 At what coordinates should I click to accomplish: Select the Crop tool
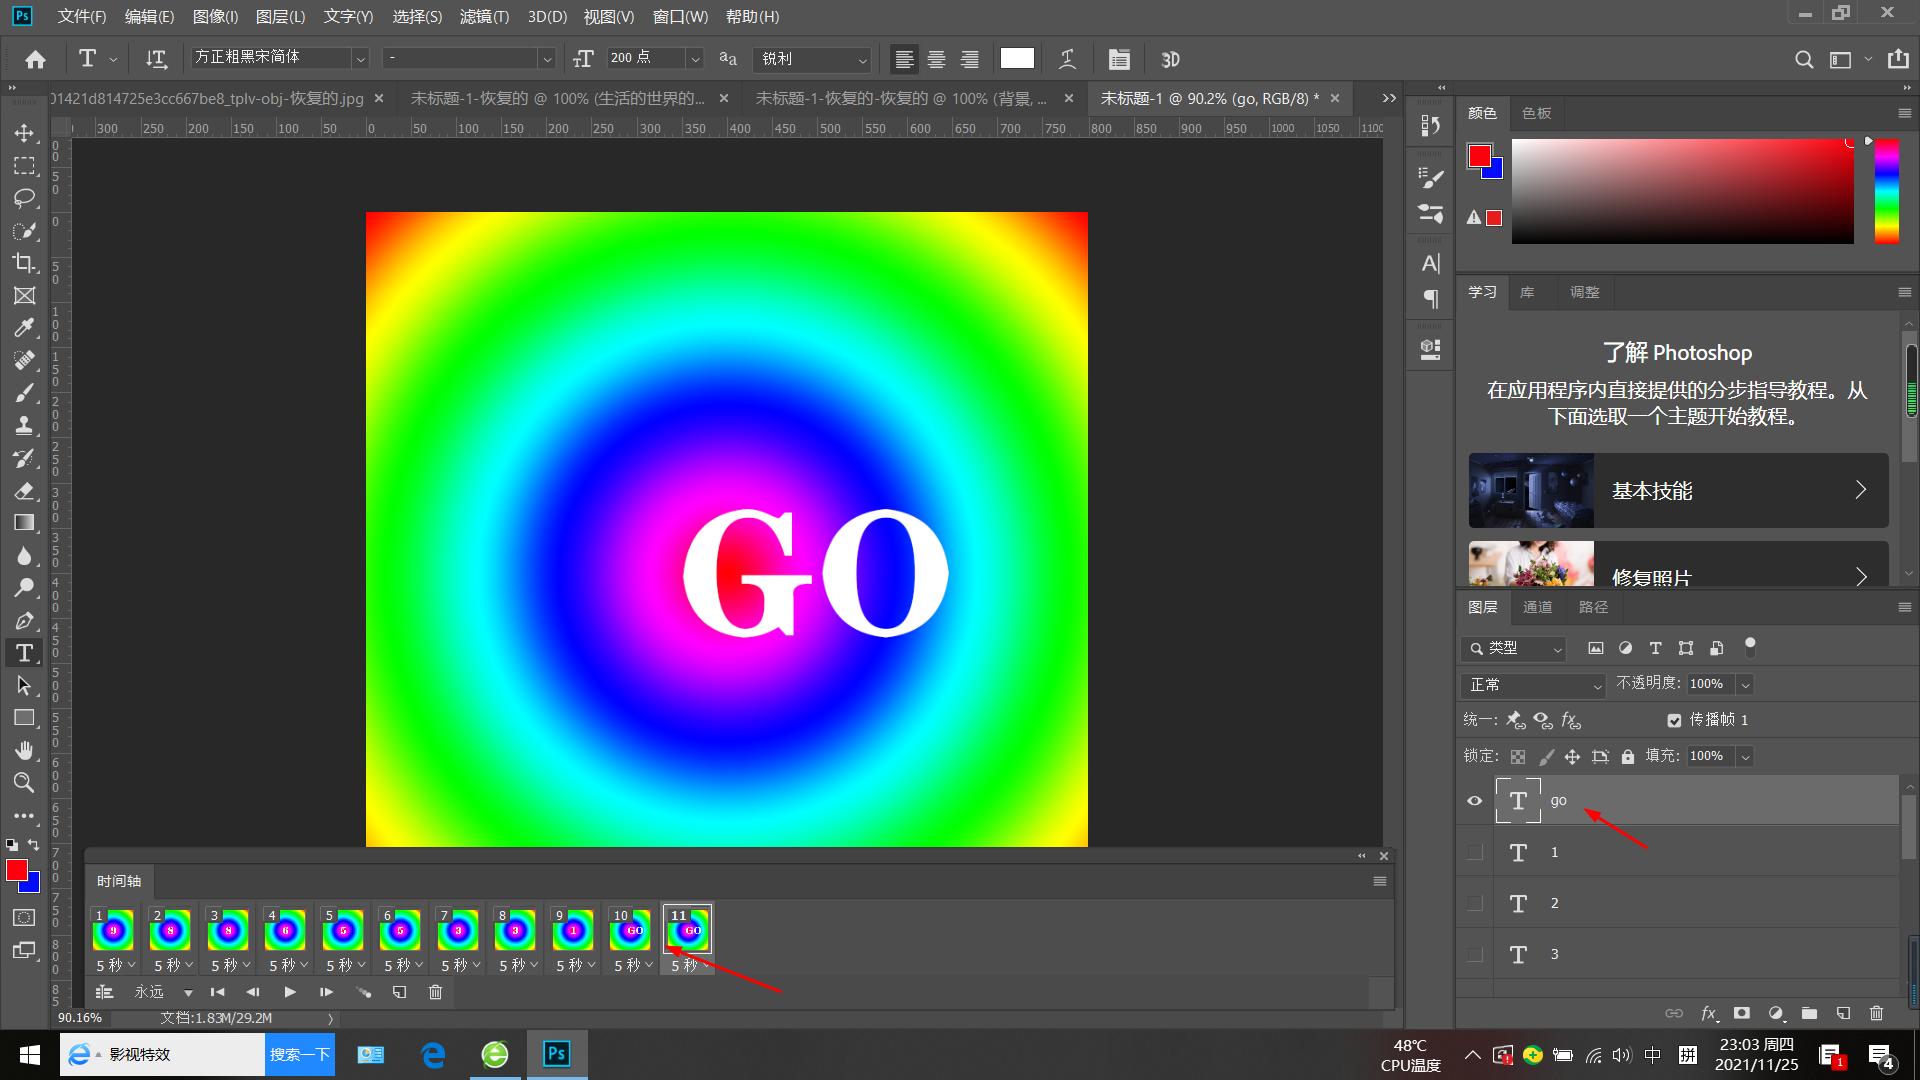(24, 263)
